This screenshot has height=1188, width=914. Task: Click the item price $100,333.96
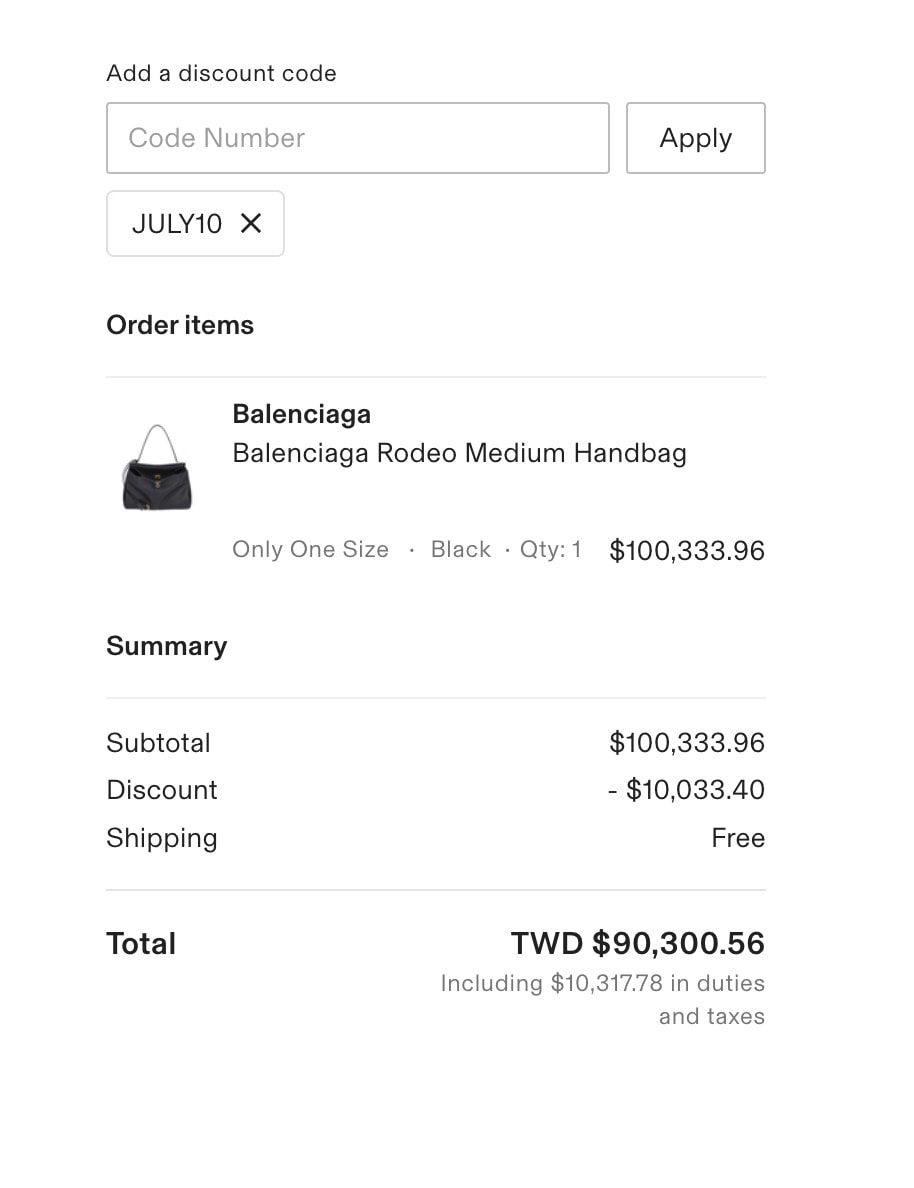[x=687, y=550]
